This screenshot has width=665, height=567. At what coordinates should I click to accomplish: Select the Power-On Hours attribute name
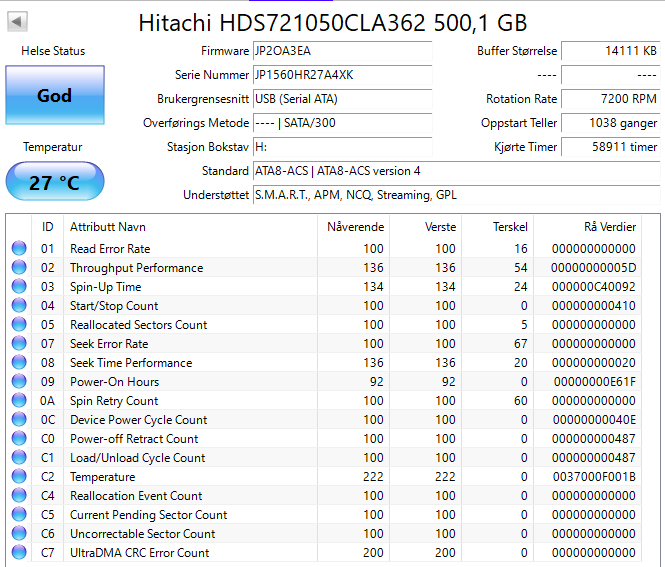pos(115,382)
